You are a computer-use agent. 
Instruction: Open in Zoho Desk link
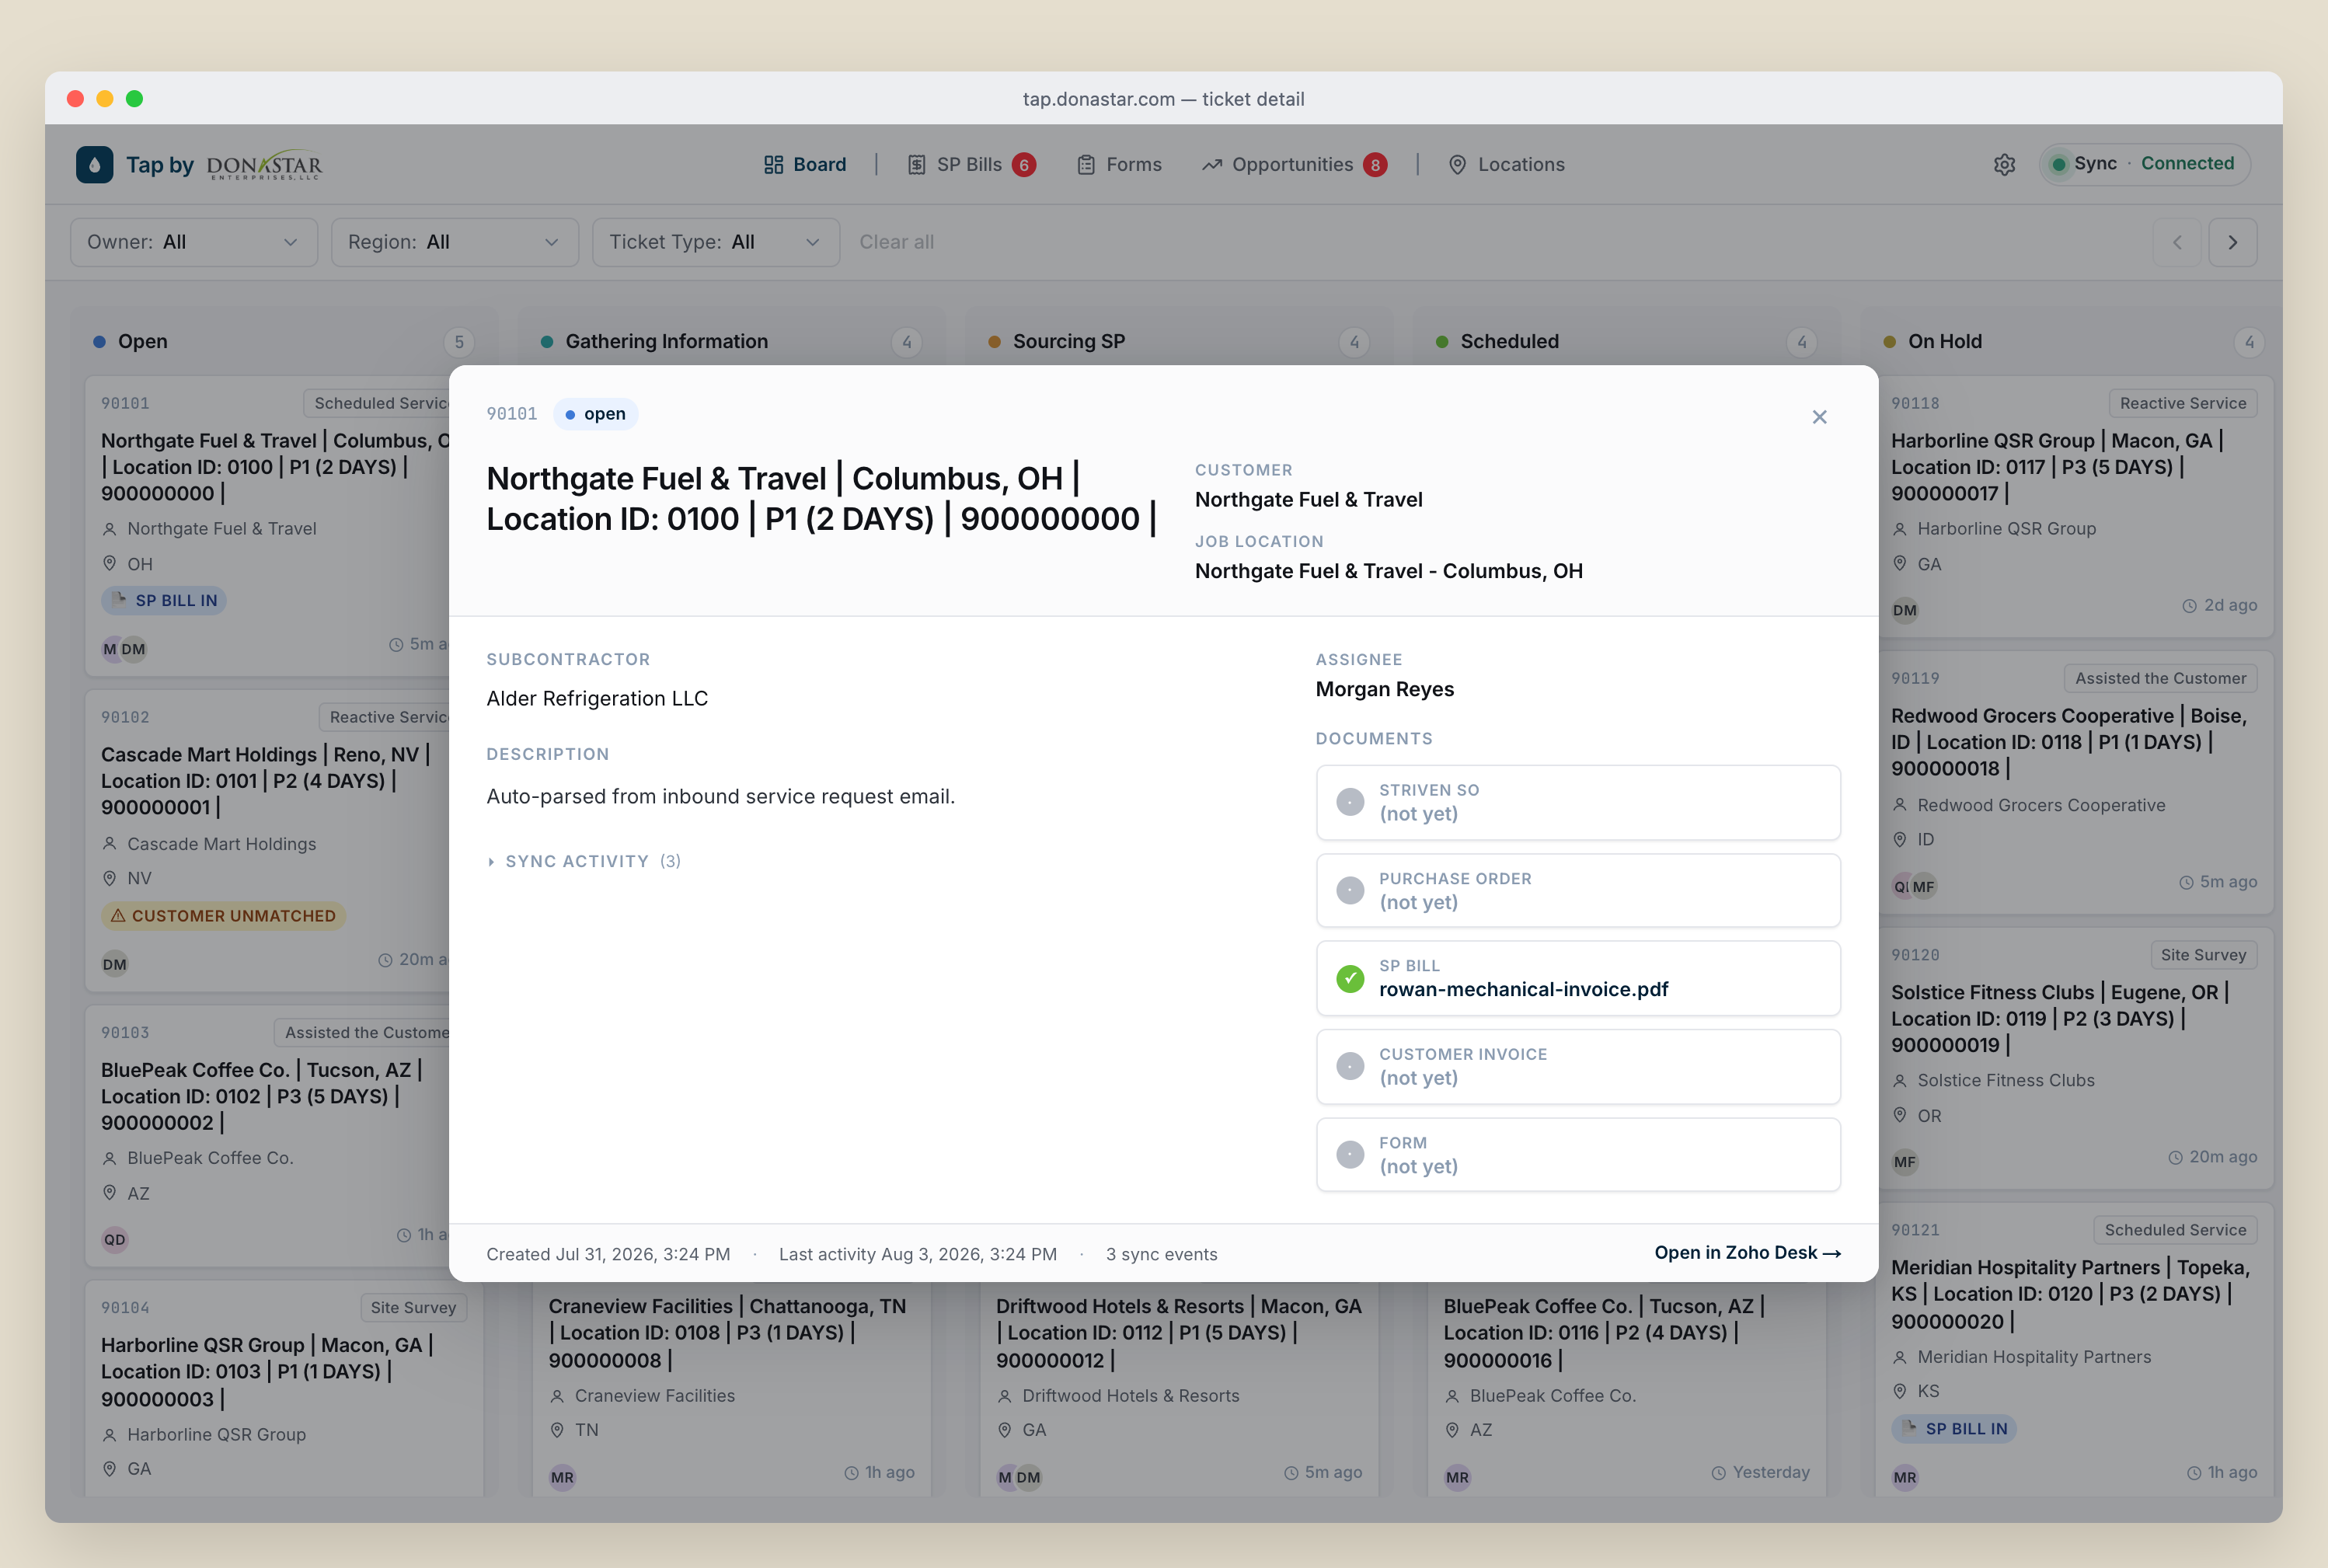point(1747,1252)
